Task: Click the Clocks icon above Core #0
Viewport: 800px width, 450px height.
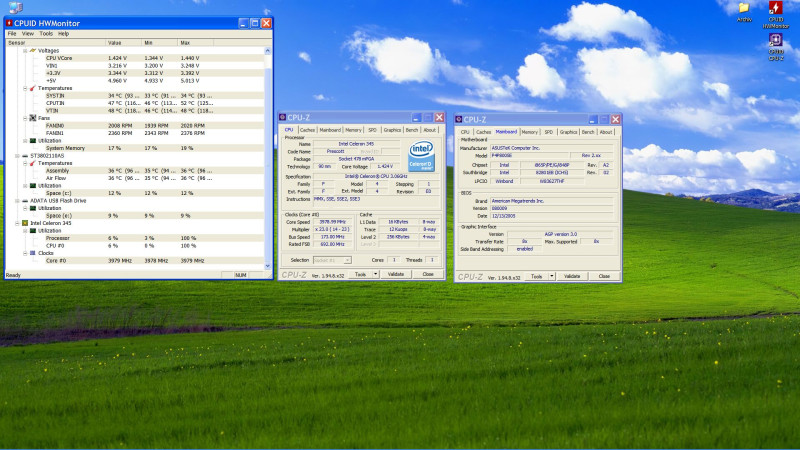Action: 33,253
